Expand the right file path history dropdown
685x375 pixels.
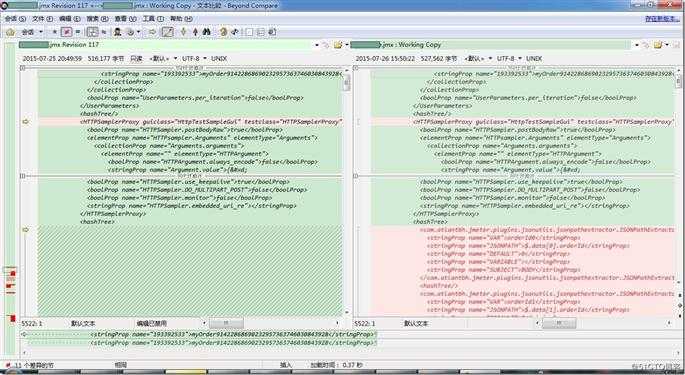point(637,45)
